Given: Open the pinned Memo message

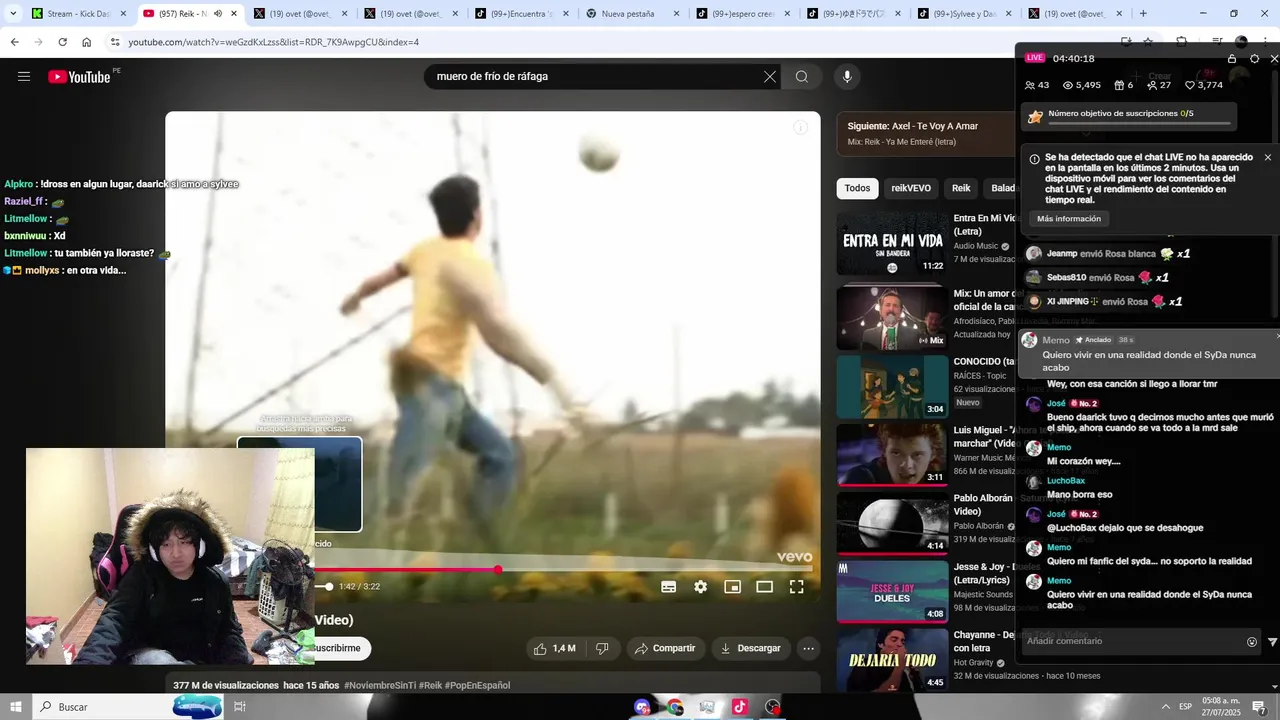Looking at the screenshot, I should pyautogui.click(x=1149, y=354).
